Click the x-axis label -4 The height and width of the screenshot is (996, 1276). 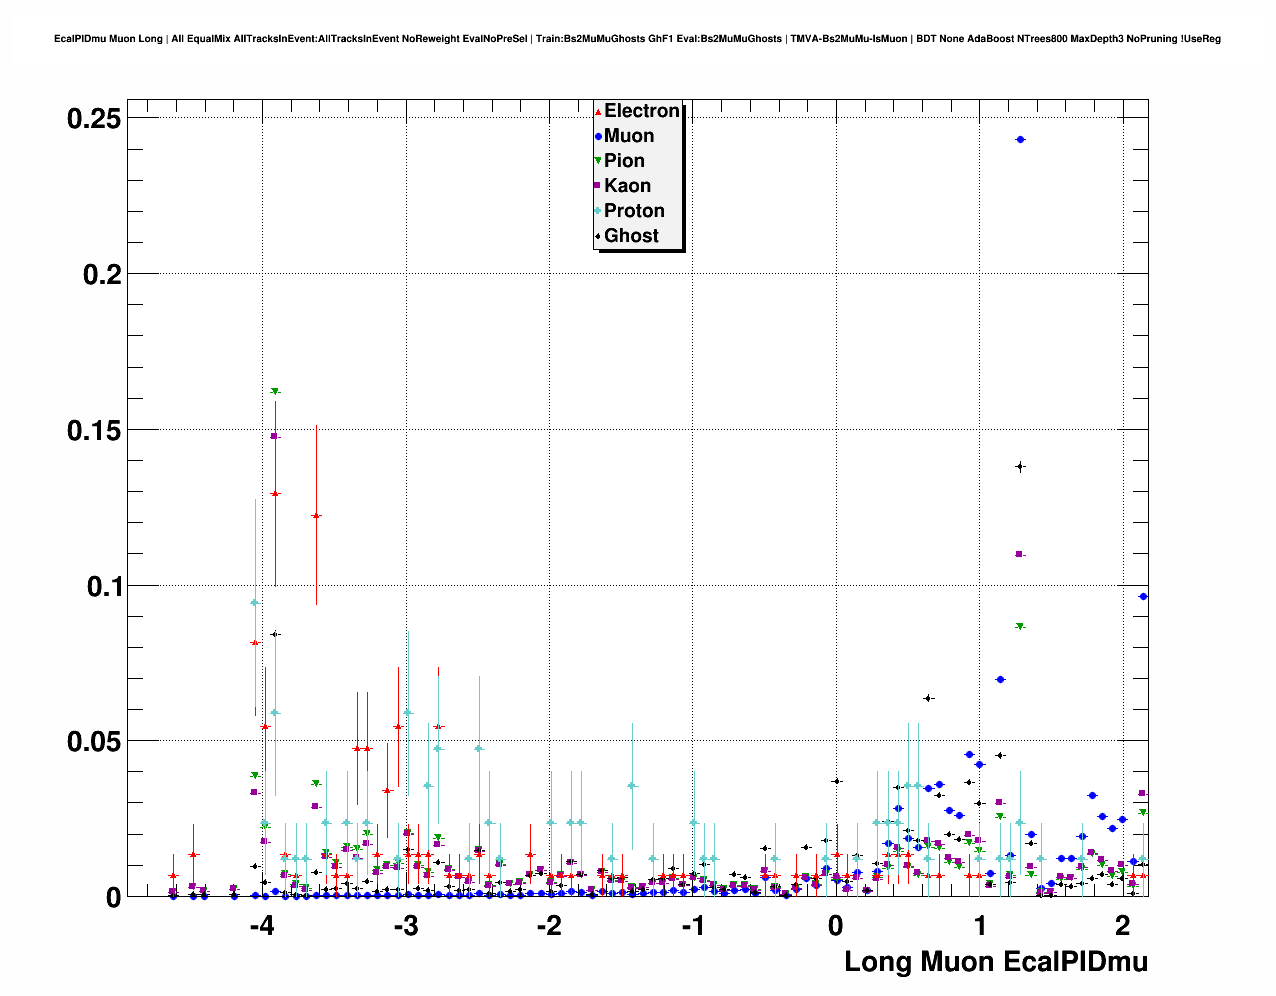pos(262,925)
